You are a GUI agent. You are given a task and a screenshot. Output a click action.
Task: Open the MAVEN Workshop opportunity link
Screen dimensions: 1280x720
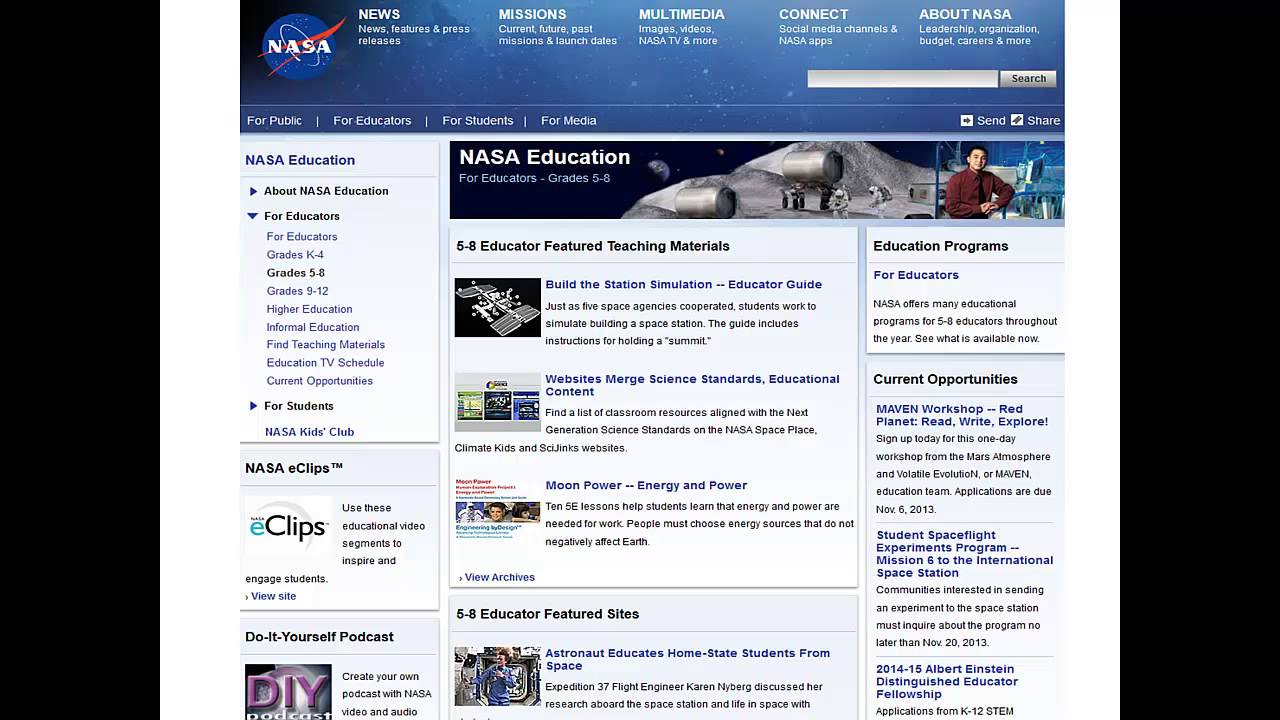(x=962, y=415)
